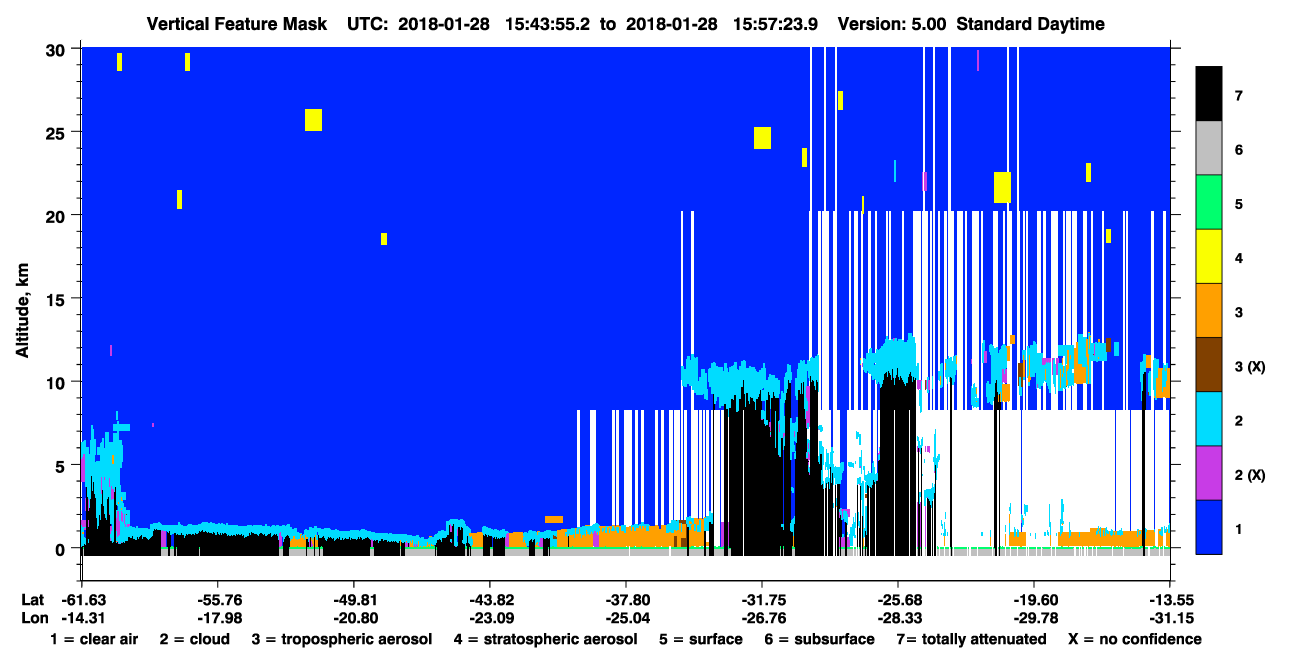Click the longitude value -14.31

(x=82, y=617)
